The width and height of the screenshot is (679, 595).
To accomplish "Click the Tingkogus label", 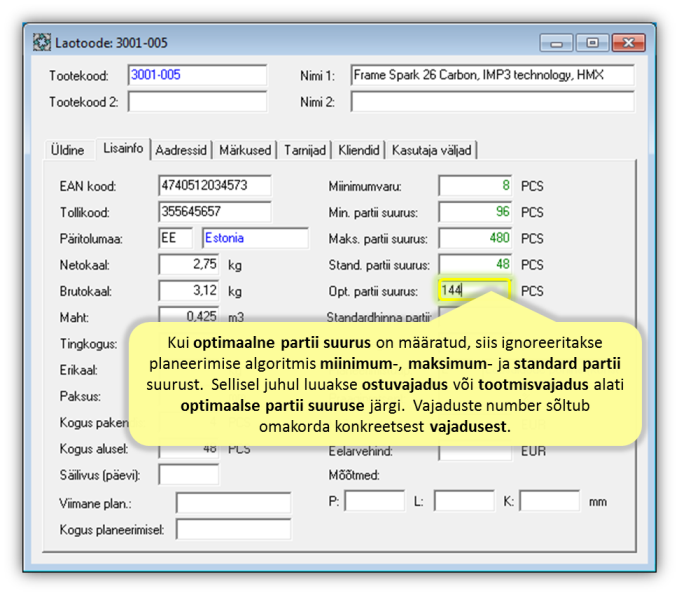I will (88, 344).
